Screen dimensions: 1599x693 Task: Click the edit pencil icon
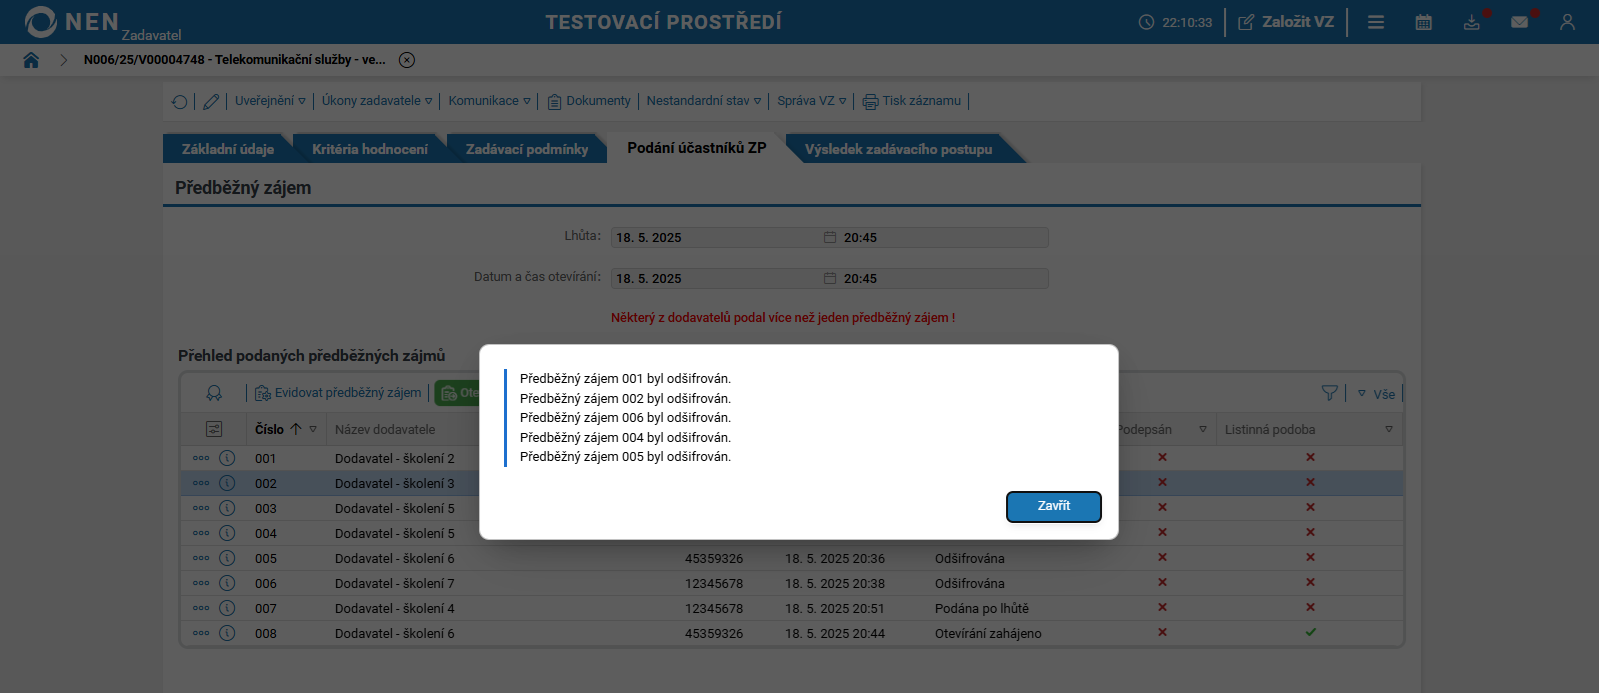[211, 101]
